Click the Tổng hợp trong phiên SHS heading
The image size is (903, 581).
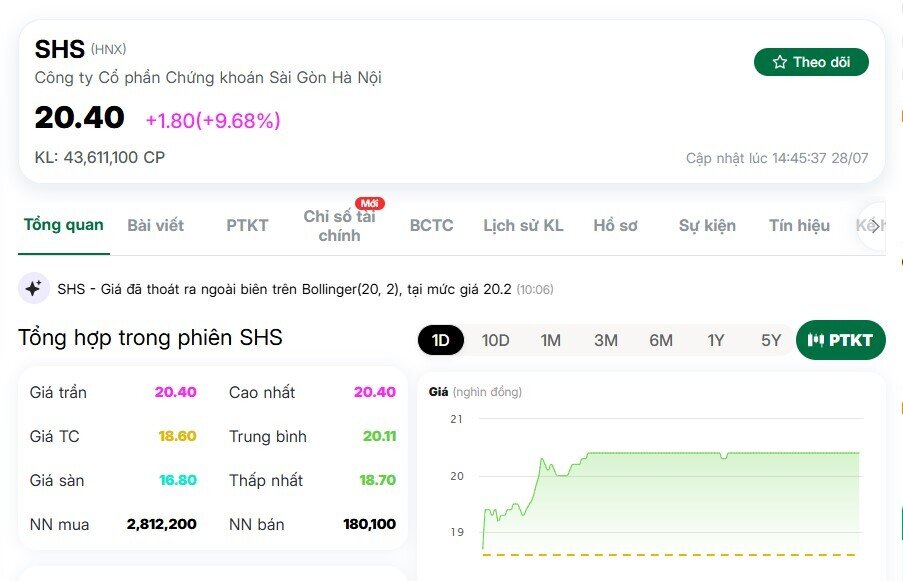150,337
